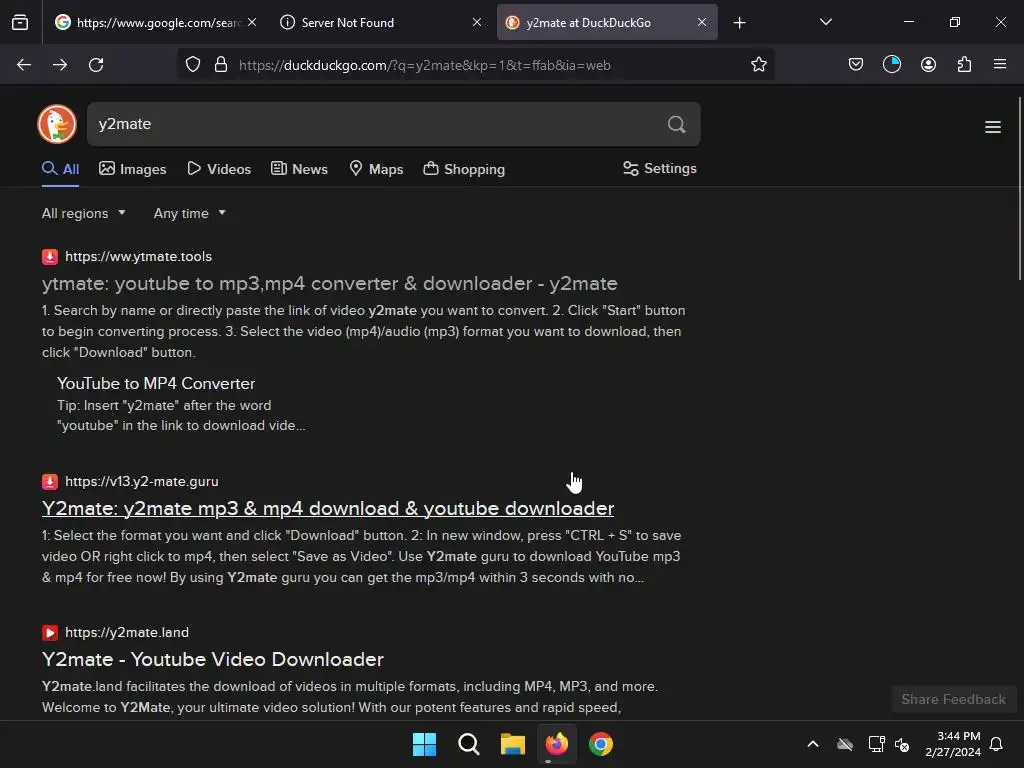Open tracking protection shield icon

(193, 65)
